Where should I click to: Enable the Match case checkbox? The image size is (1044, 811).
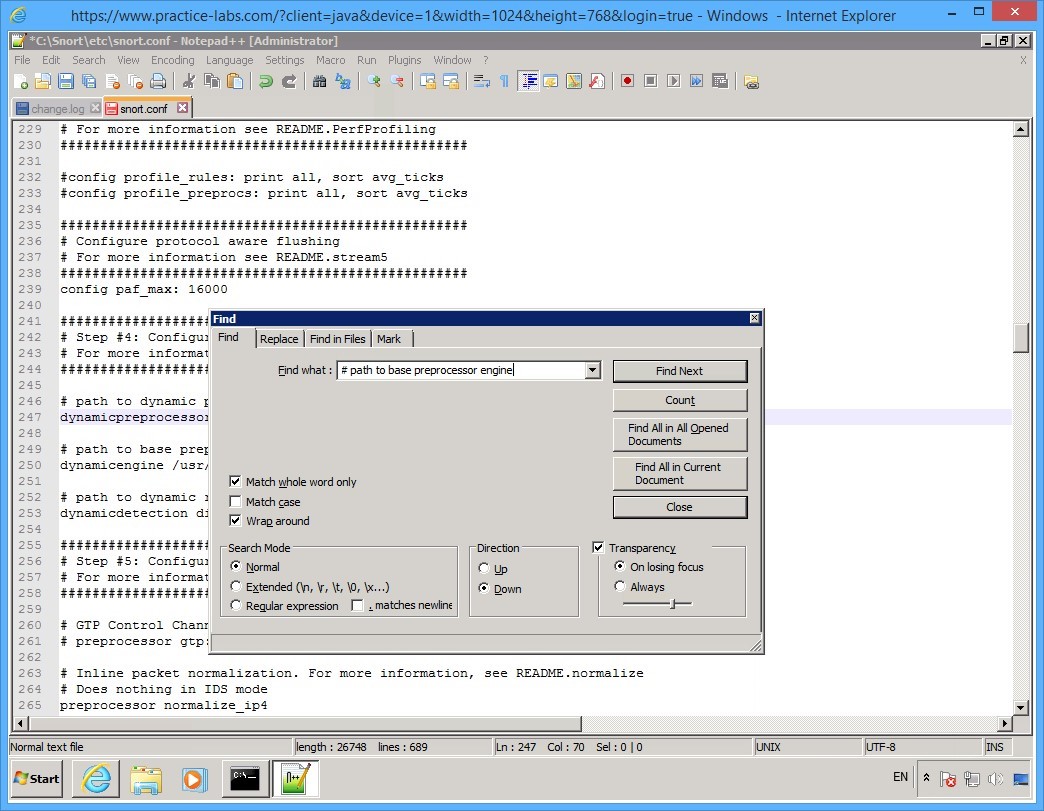point(236,502)
